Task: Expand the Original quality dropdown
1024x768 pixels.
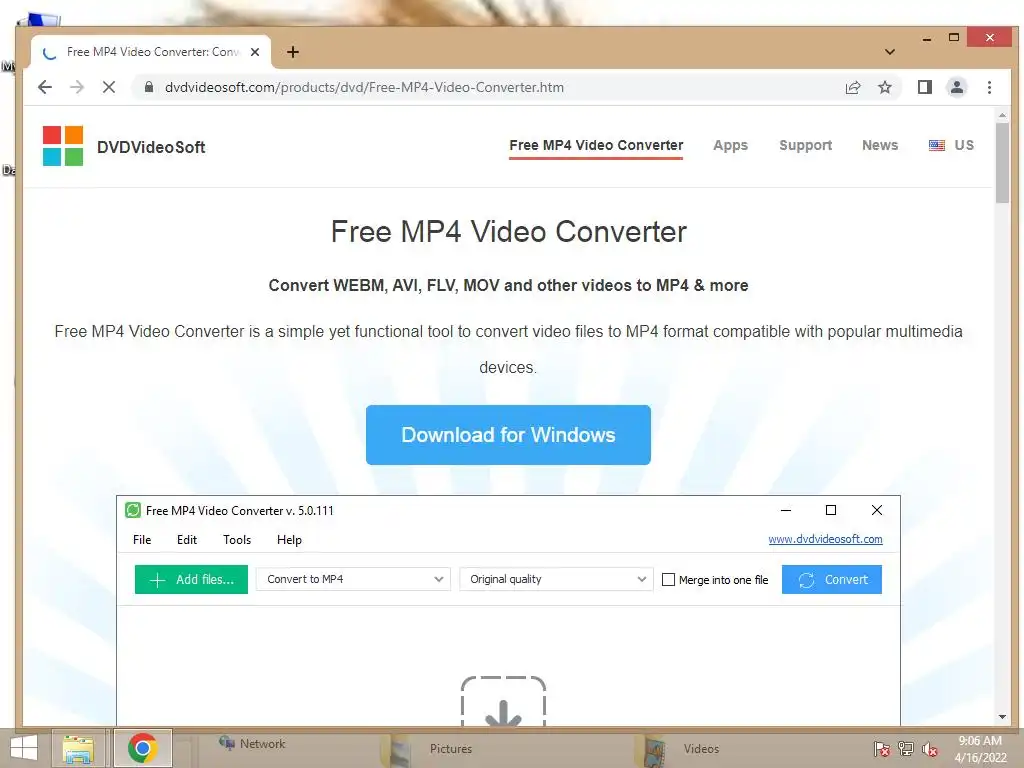Action: coord(556,579)
